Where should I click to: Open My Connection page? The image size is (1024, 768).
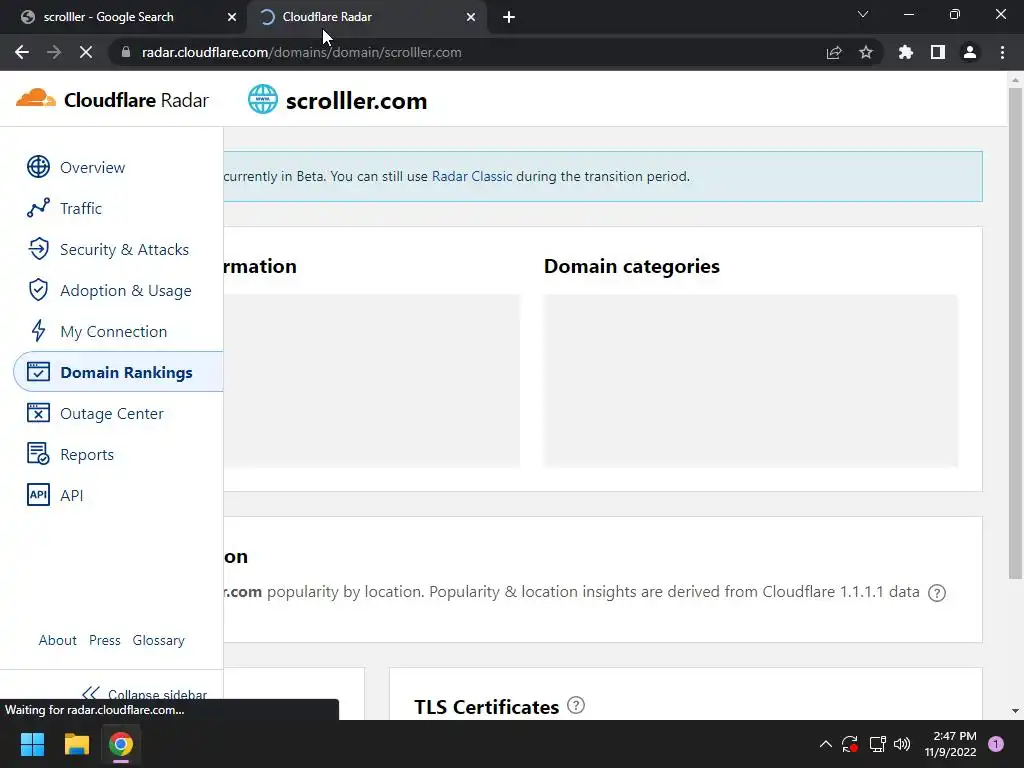click(x=113, y=332)
